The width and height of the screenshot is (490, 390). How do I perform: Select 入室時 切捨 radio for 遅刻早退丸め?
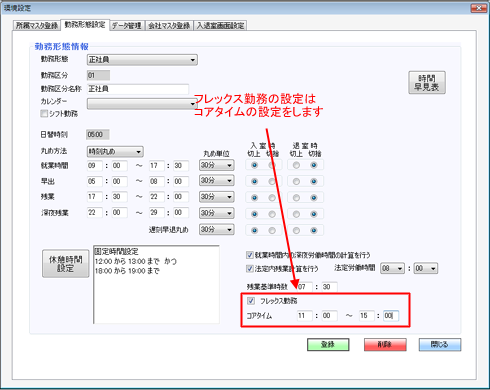(x=272, y=231)
